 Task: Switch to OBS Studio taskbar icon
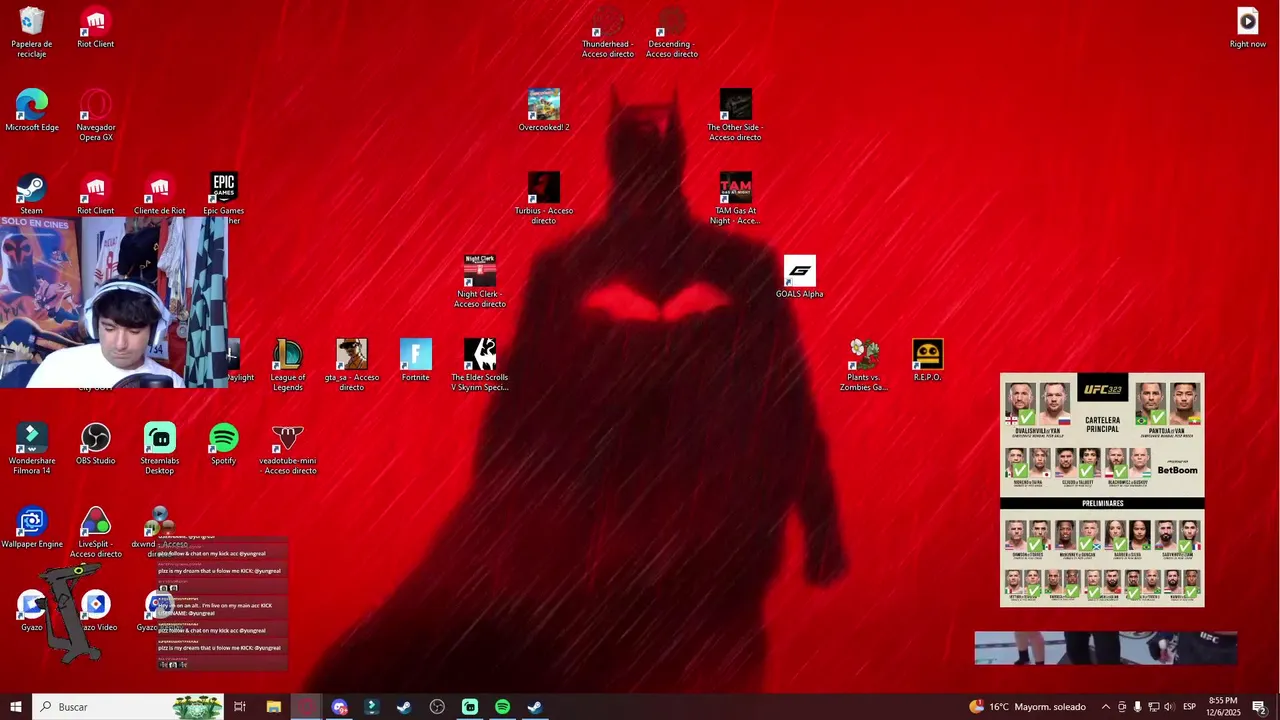(x=437, y=707)
